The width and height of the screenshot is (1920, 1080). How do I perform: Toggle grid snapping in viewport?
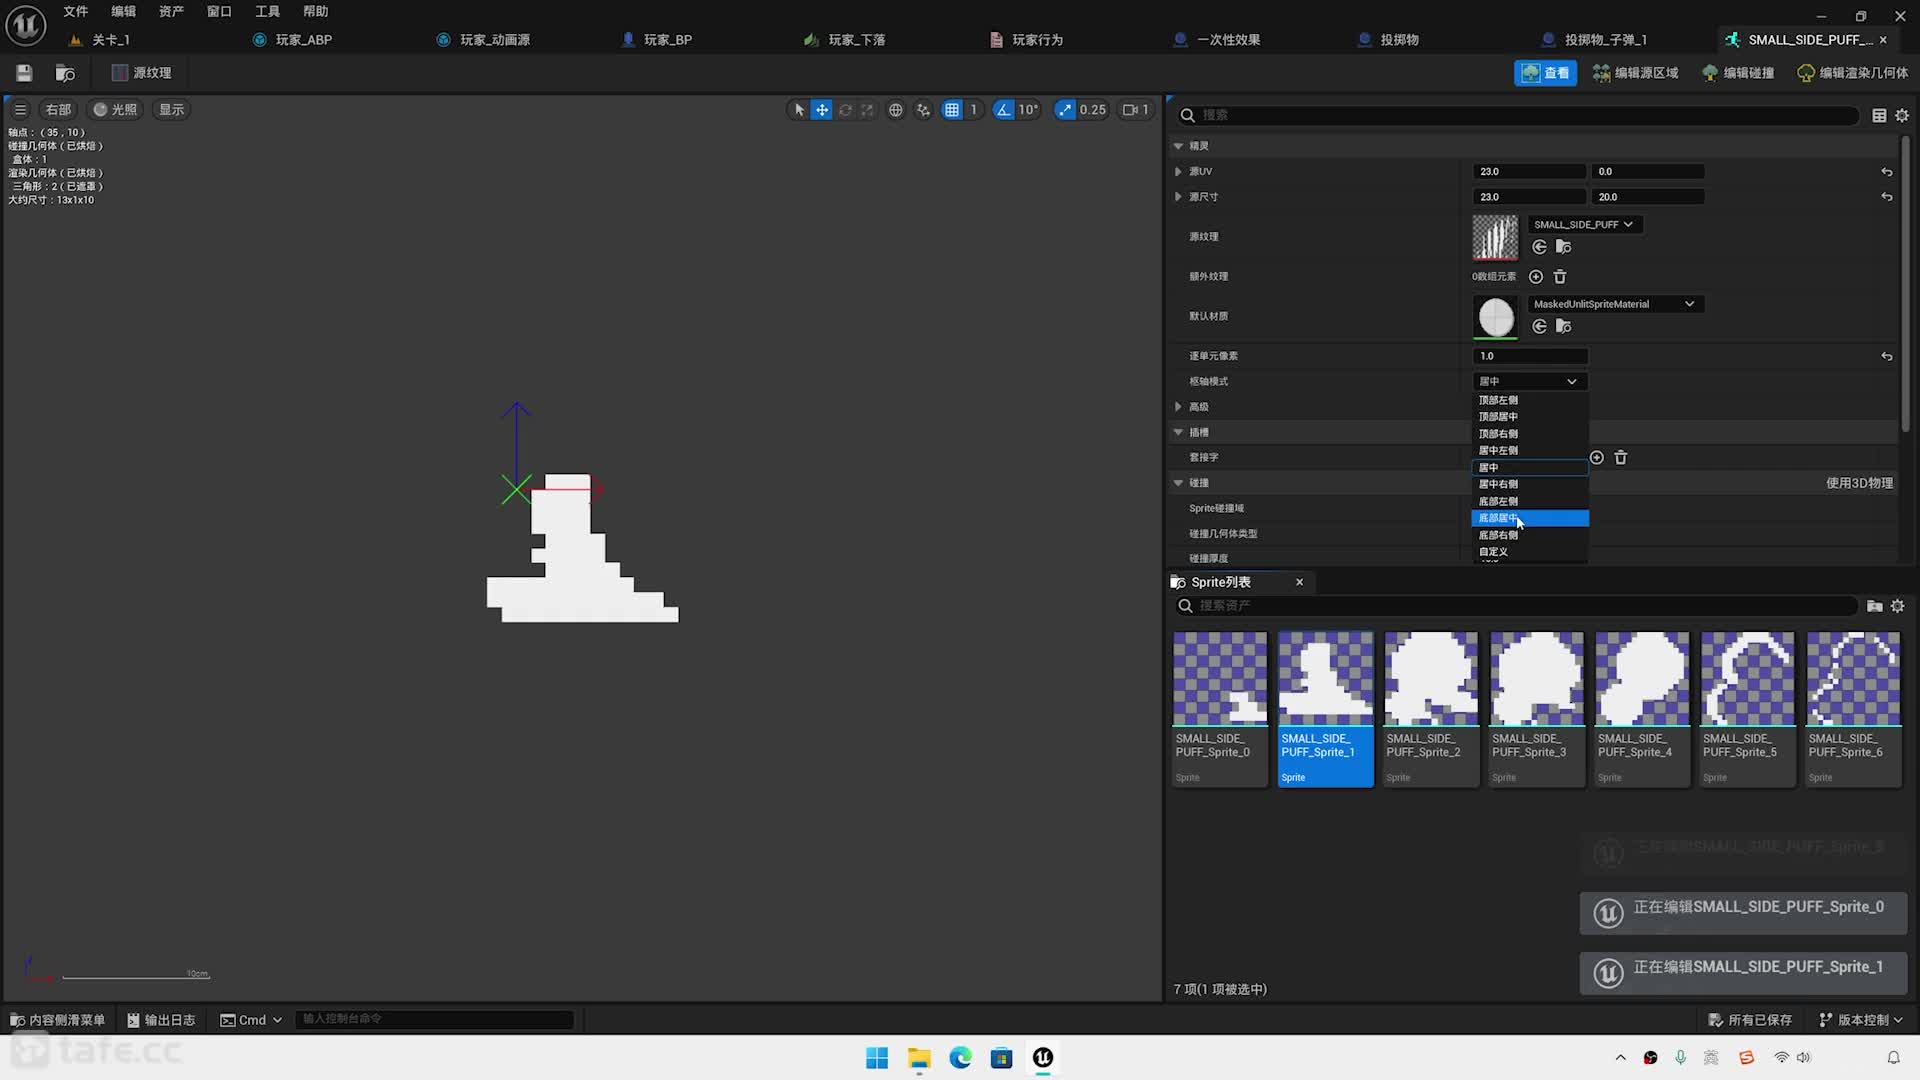tap(952, 110)
